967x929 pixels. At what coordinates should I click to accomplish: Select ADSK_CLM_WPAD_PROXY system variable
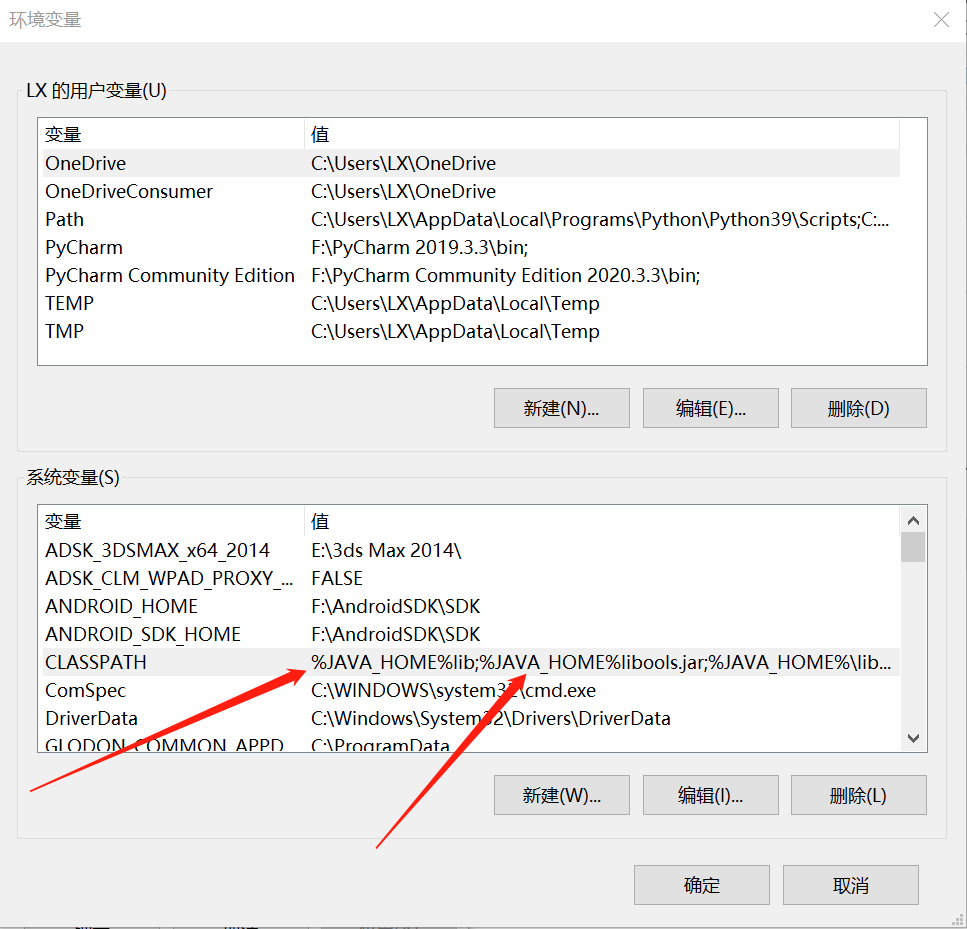pos(471,578)
